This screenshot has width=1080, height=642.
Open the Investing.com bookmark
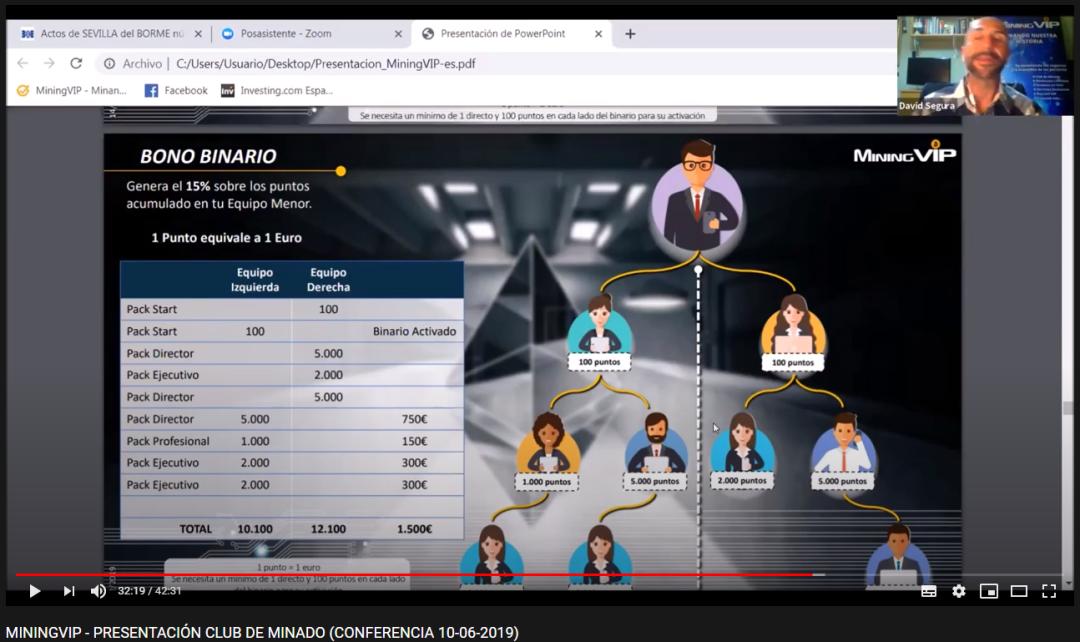[x=277, y=90]
